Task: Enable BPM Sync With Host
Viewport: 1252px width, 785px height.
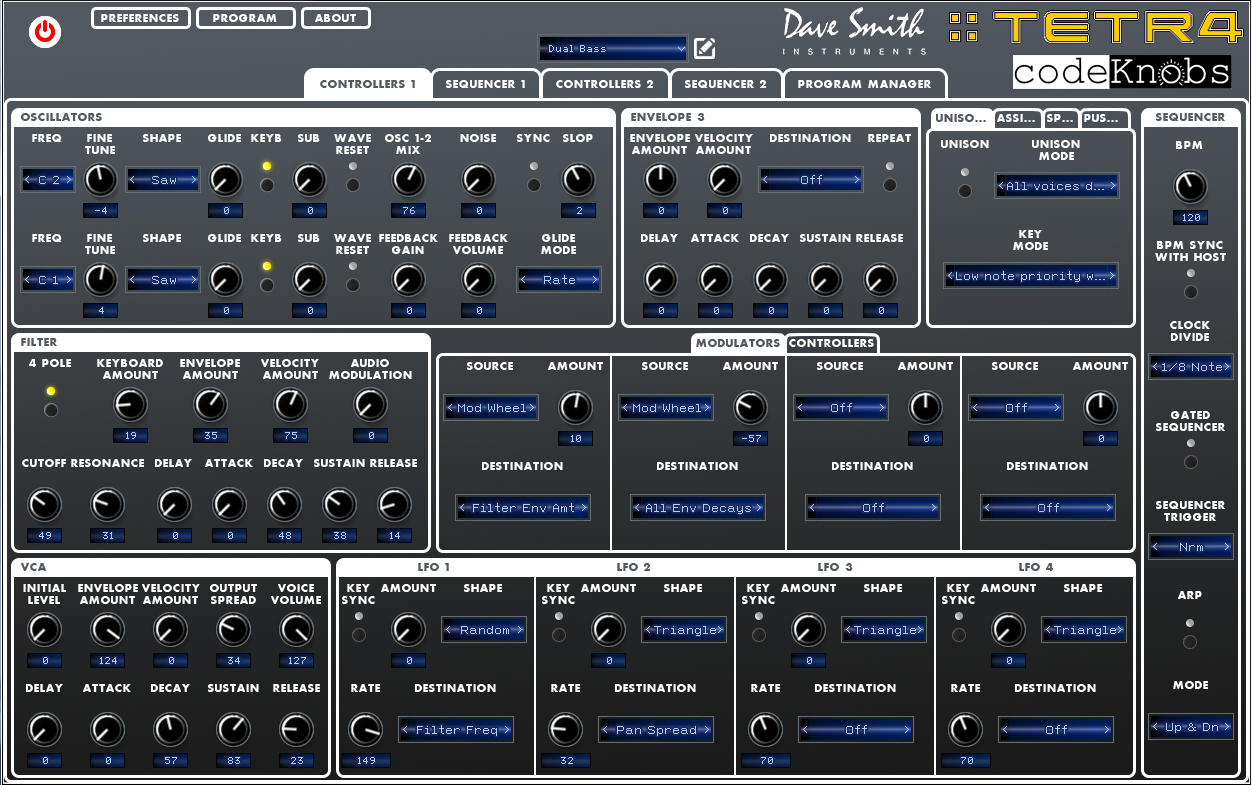Action: [1190, 292]
